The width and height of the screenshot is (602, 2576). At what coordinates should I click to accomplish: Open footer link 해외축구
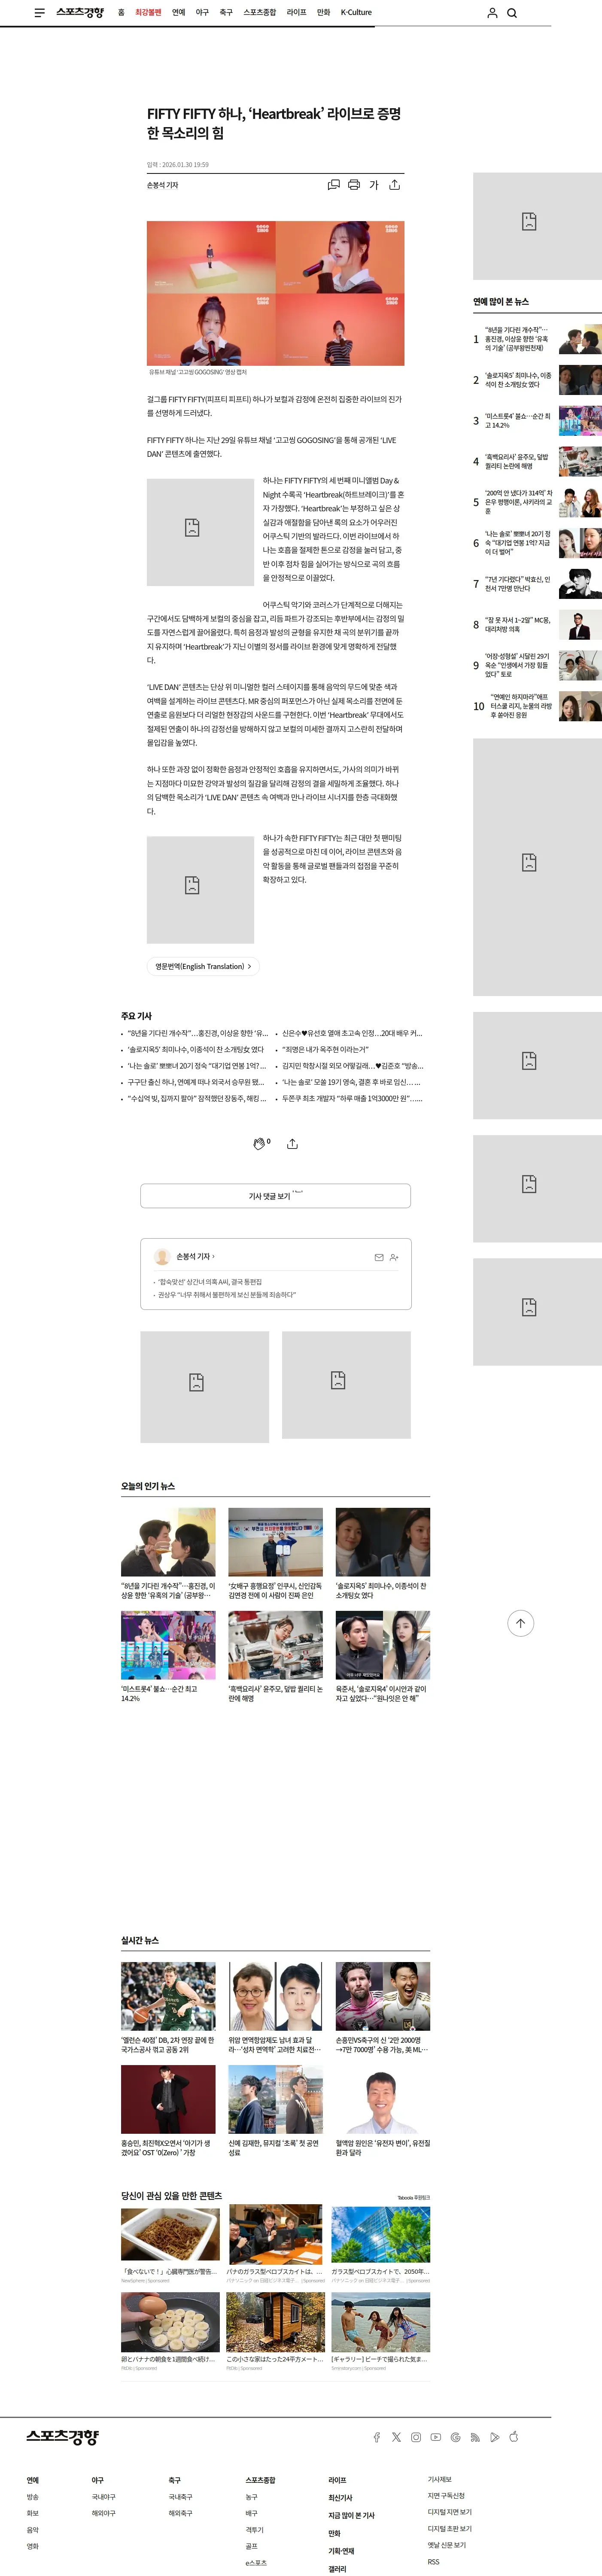pyautogui.click(x=181, y=2513)
